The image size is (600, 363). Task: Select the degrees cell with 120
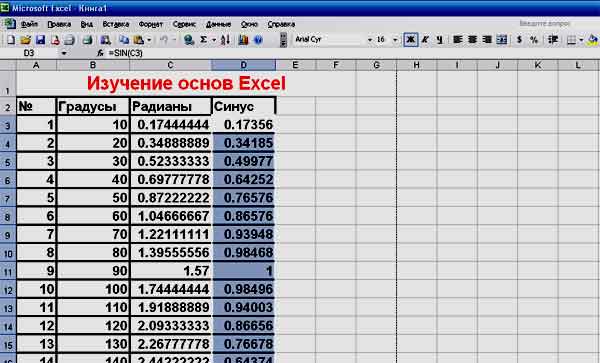(x=93, y=326)
